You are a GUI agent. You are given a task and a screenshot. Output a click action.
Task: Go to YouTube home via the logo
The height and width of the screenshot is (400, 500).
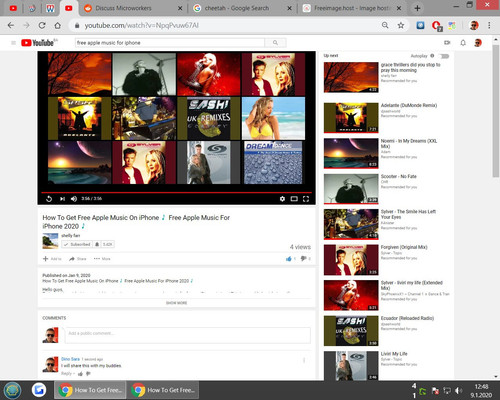pyautogui.click(x=39, y=43)
